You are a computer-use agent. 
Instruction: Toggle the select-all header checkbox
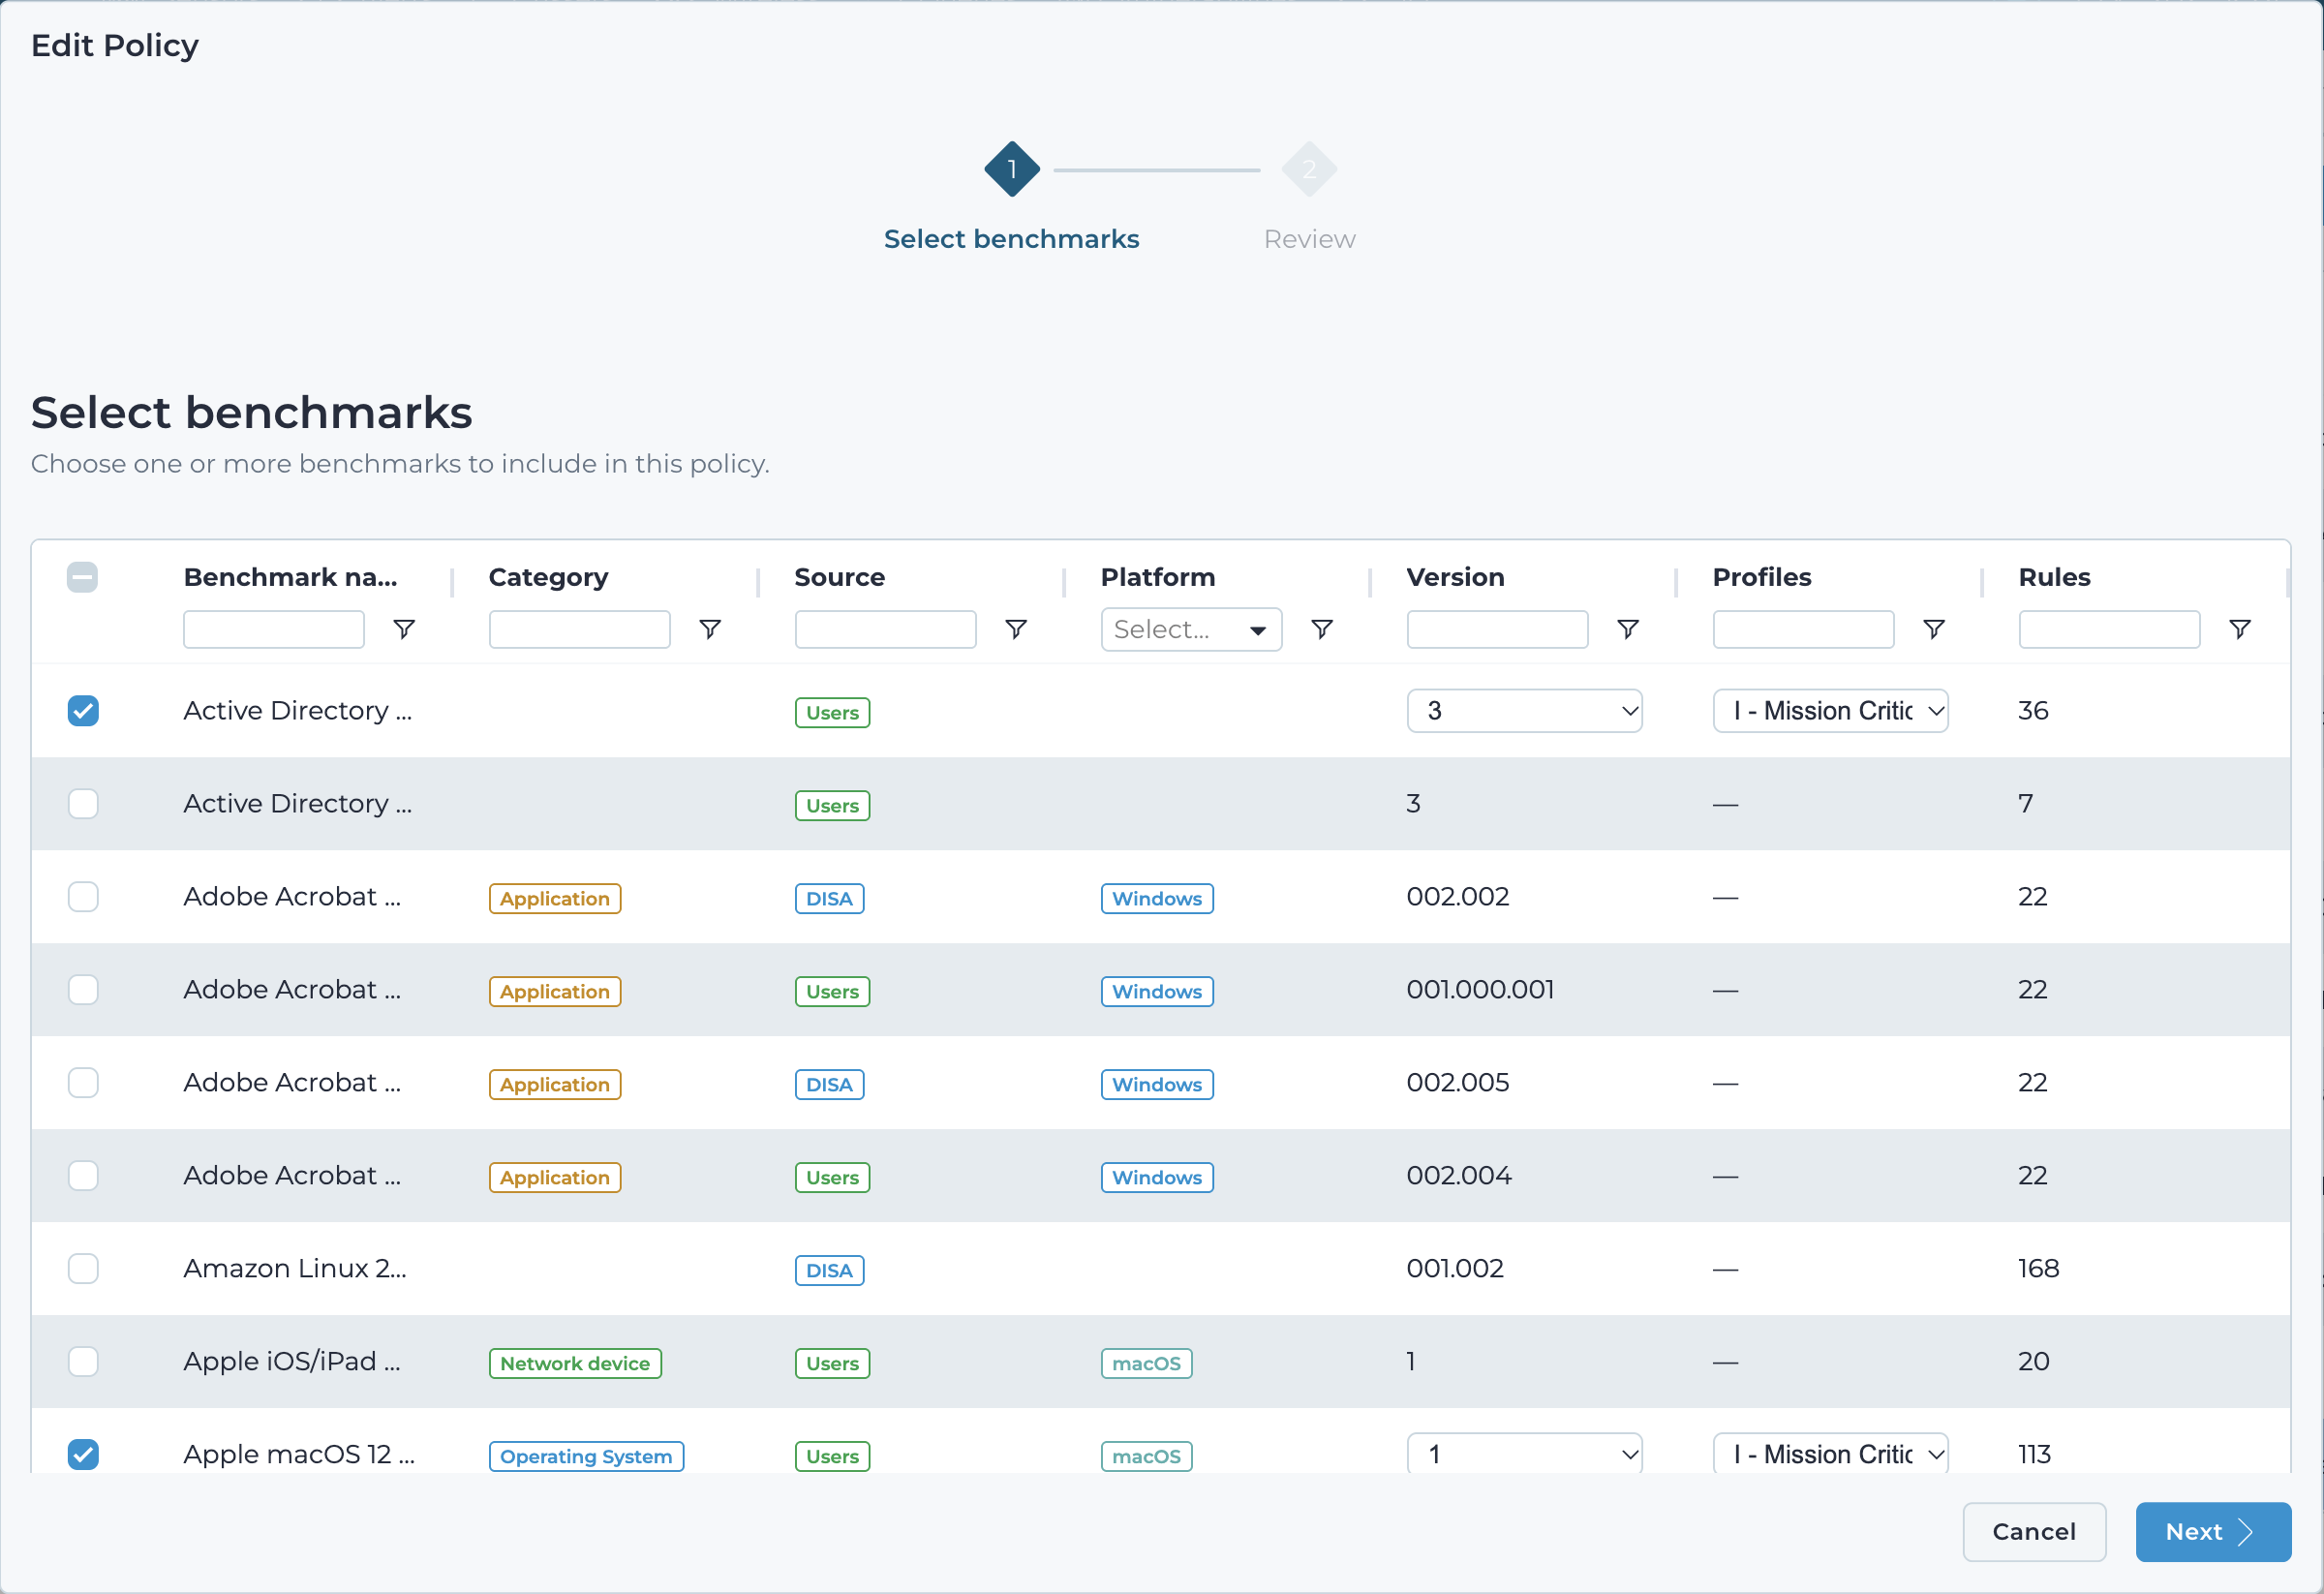click(83, 577)
